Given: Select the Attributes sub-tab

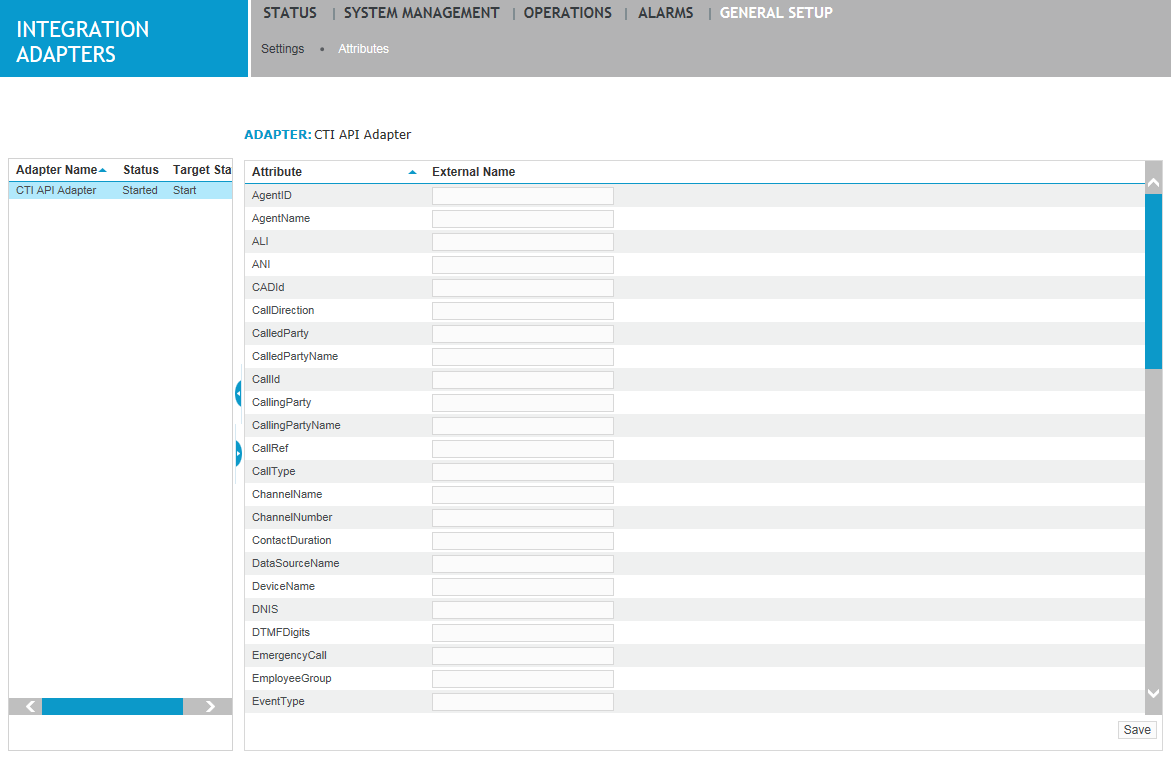Looking at the screenshot, I should [363, 48].
